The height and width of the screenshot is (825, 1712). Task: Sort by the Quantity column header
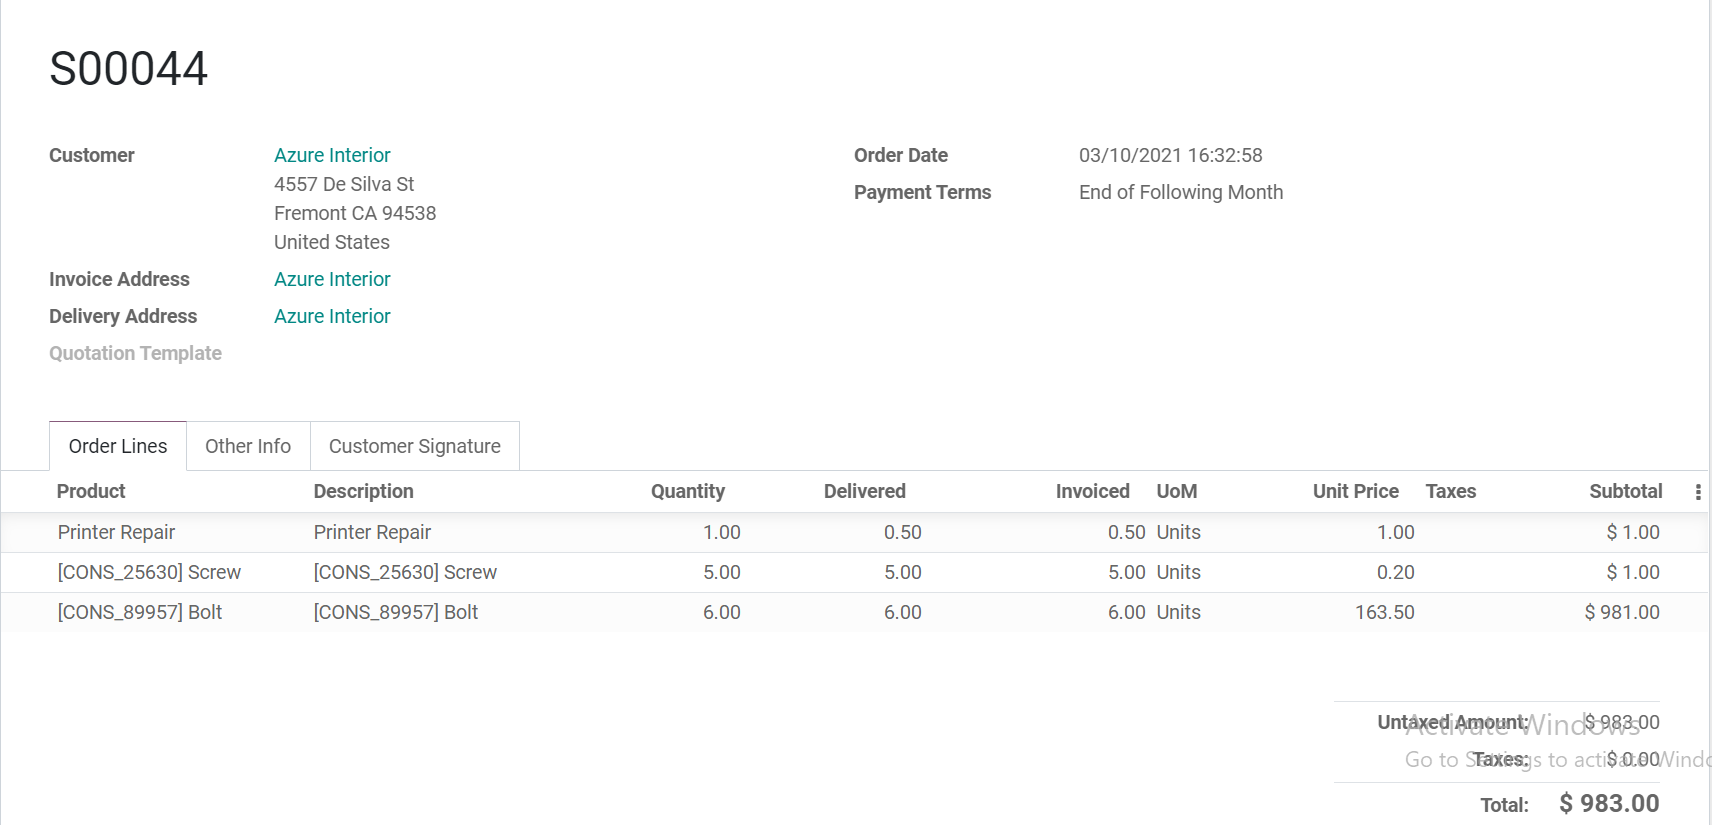(688, 491)
